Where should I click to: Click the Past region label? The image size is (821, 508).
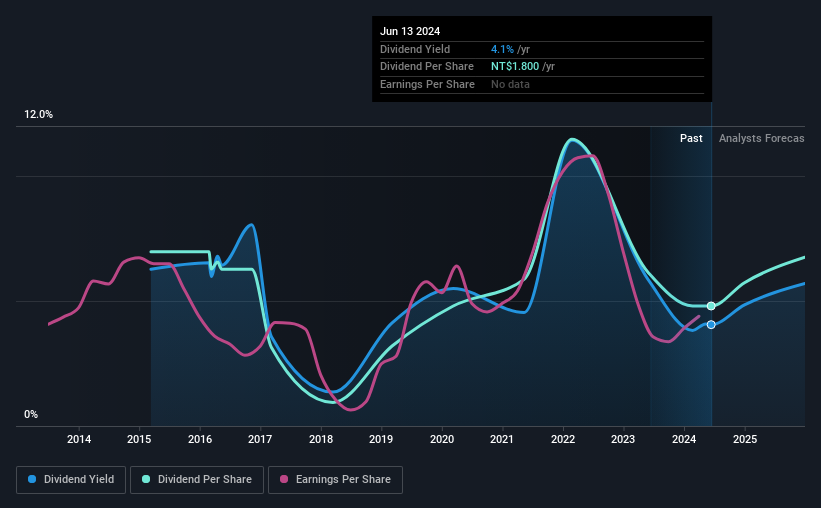[x=691, y=138]
